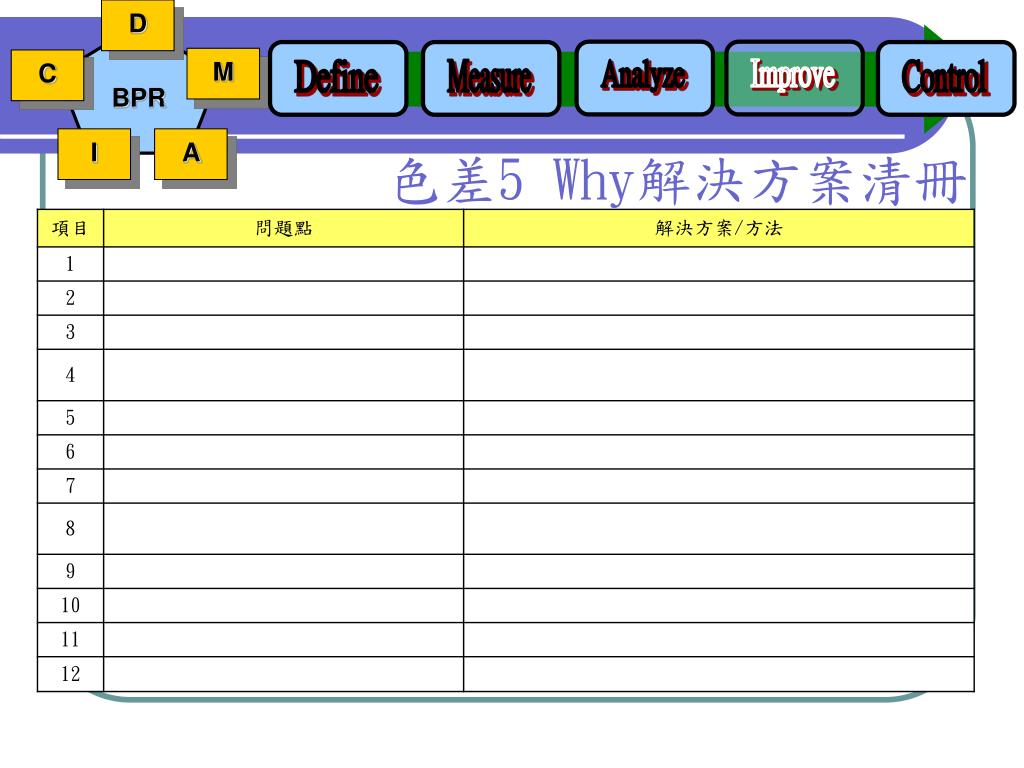Click the highlighted Improve phase button
The width and height of the screenshot is (1024, 768).
coord(794,78)
